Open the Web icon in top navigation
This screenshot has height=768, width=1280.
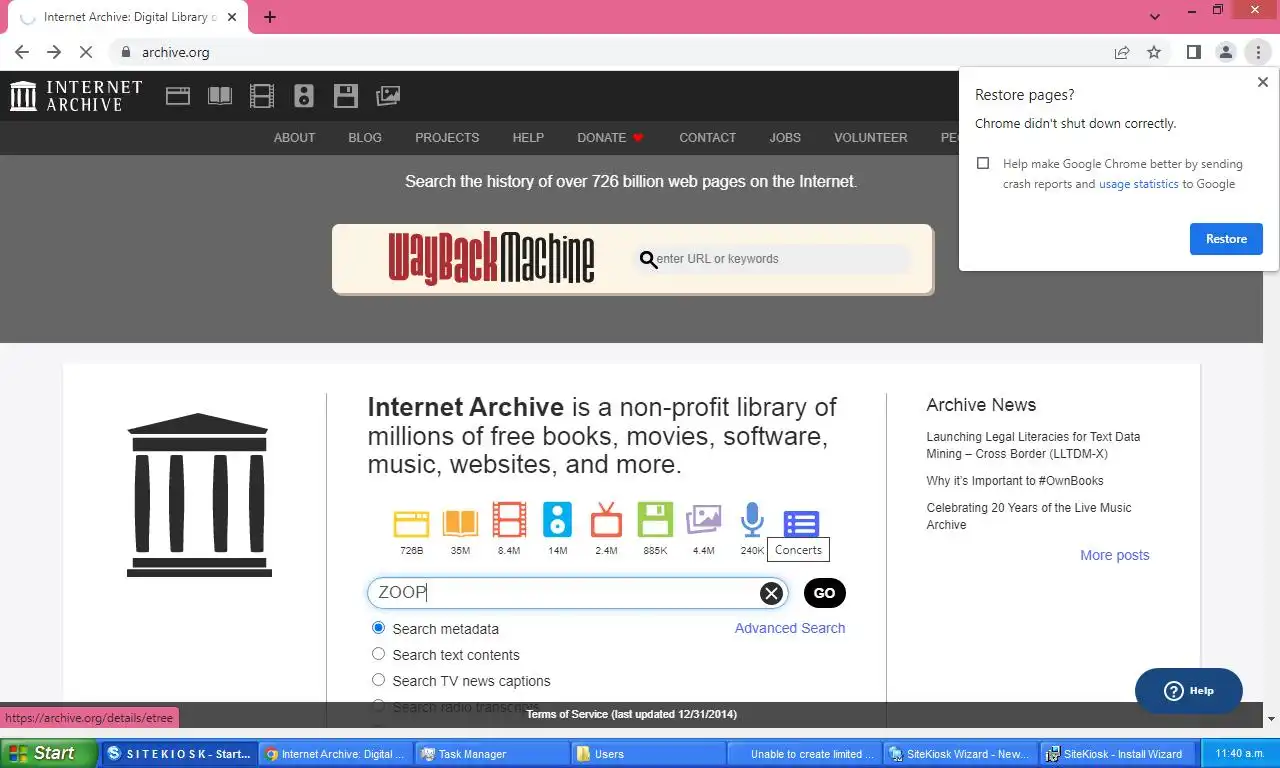(x=178, y=96)
